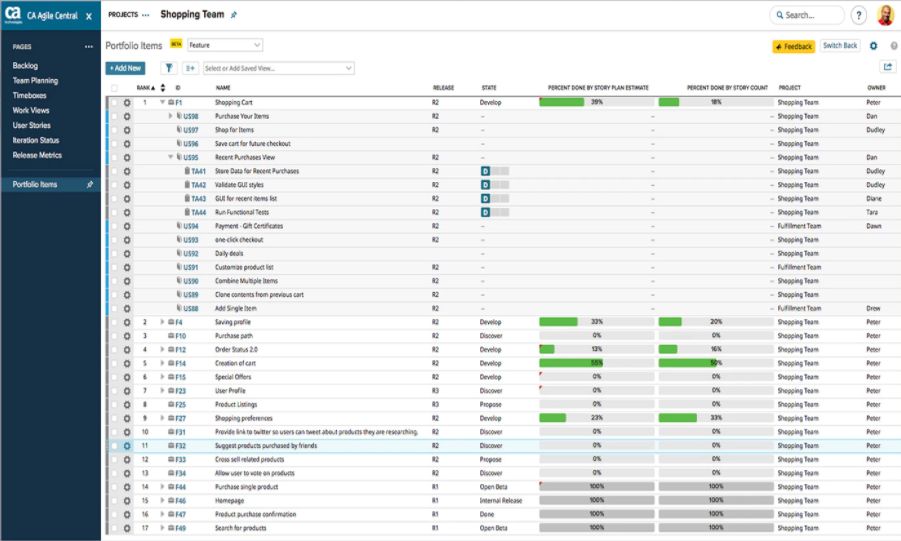Expand the F14 Creation of cart feature
Viewport: 901px width, 541px height.
[x=162, y=363]
